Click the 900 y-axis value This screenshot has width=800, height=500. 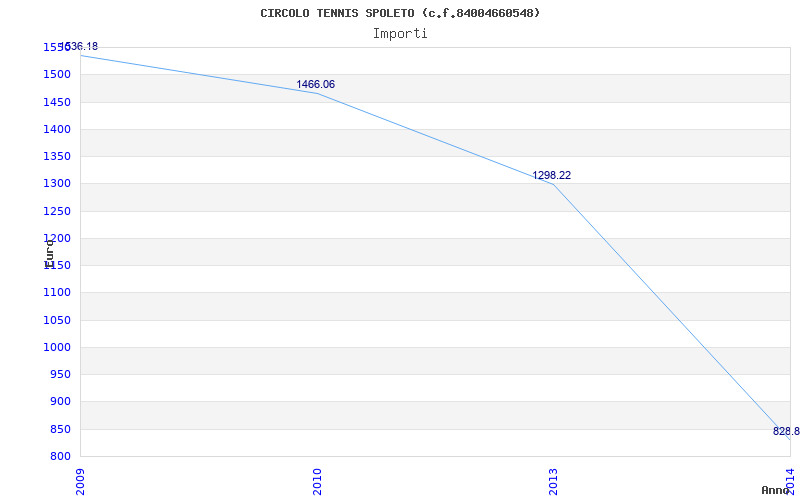(60, 402)
